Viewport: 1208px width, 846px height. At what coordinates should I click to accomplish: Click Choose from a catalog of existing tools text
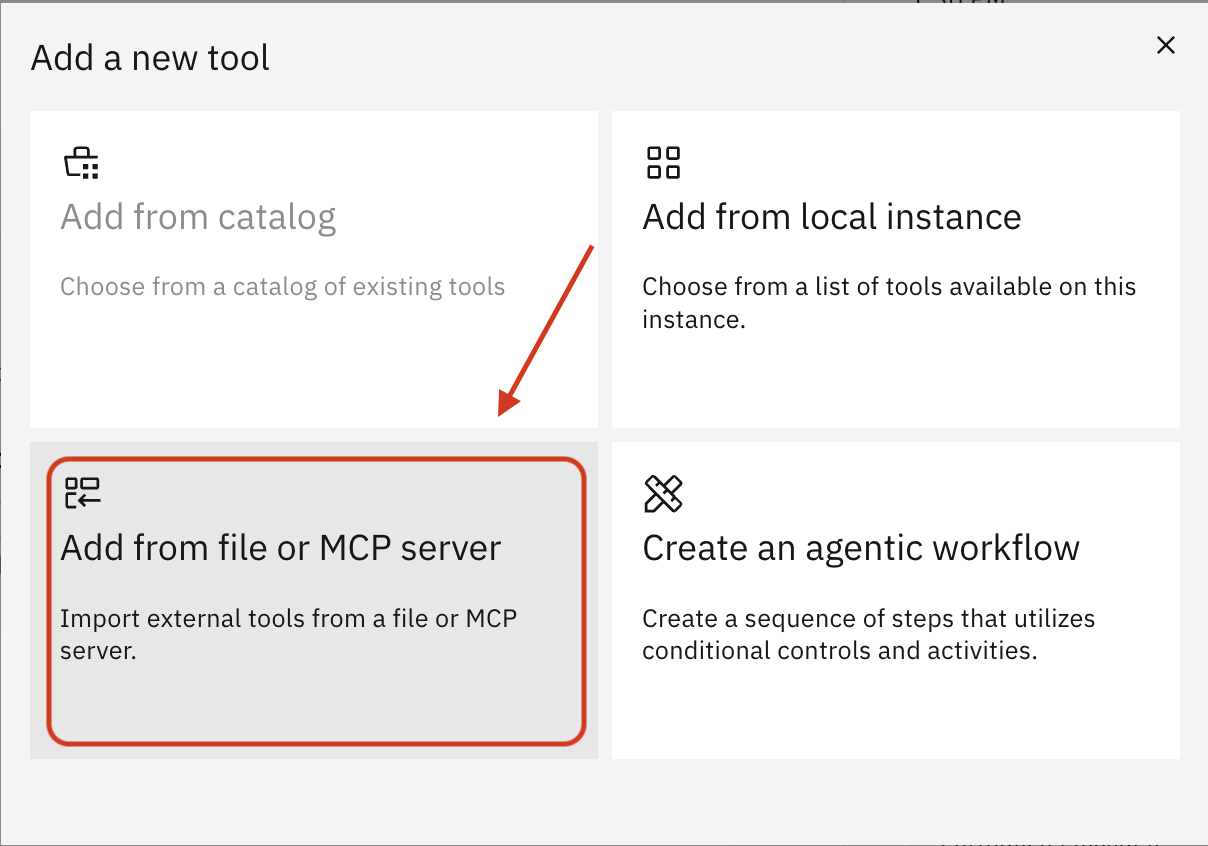pos(283,287)
